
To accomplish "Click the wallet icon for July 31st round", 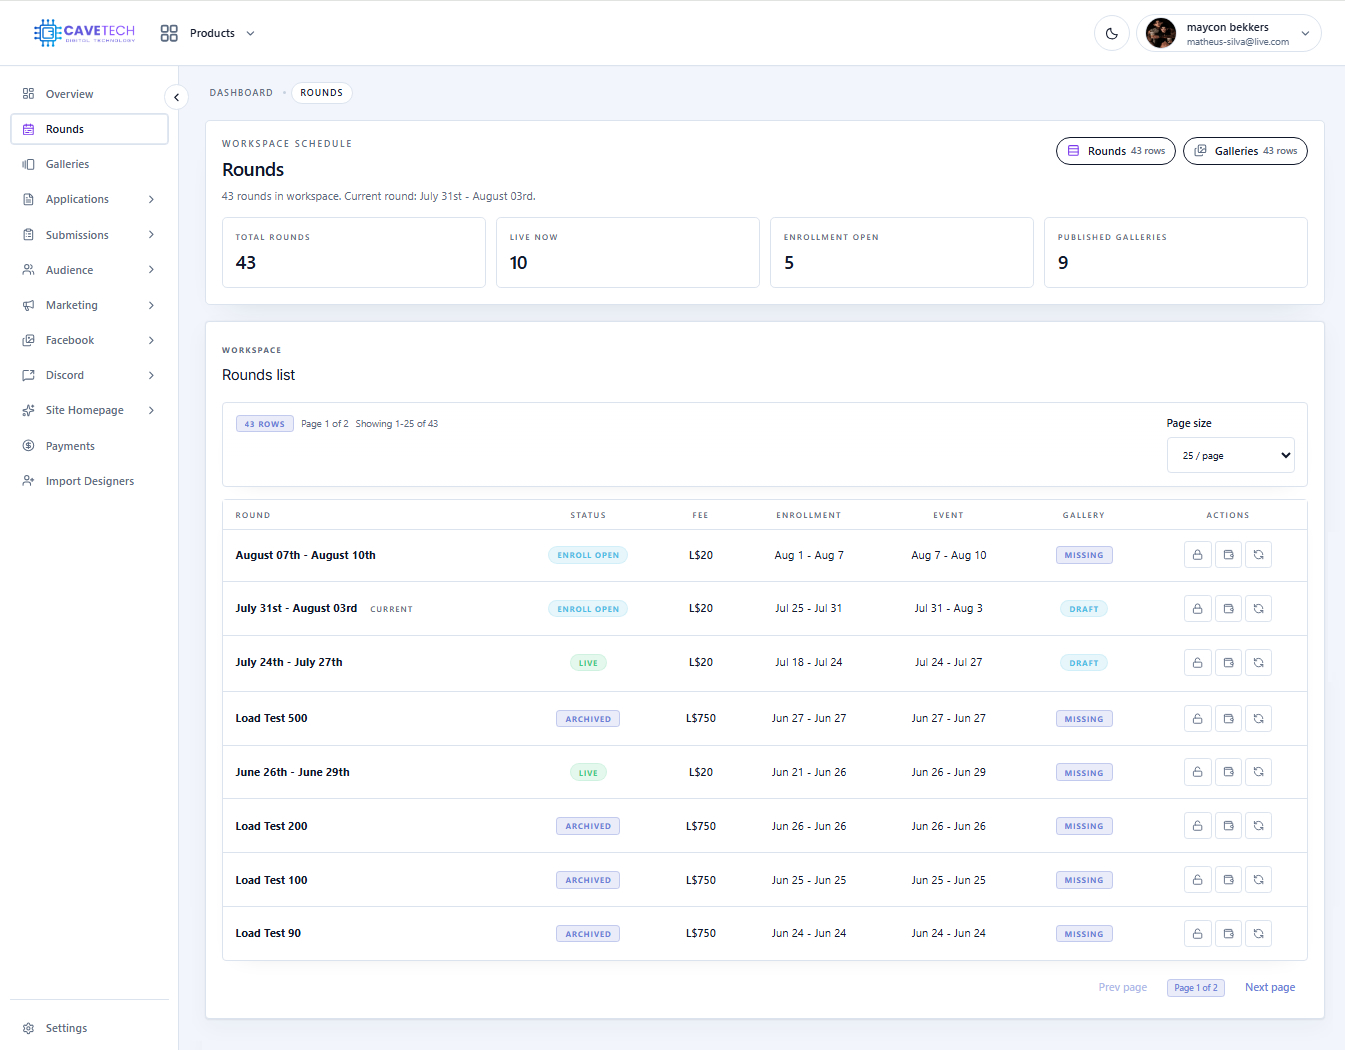I will click(x=1228, y=608).
